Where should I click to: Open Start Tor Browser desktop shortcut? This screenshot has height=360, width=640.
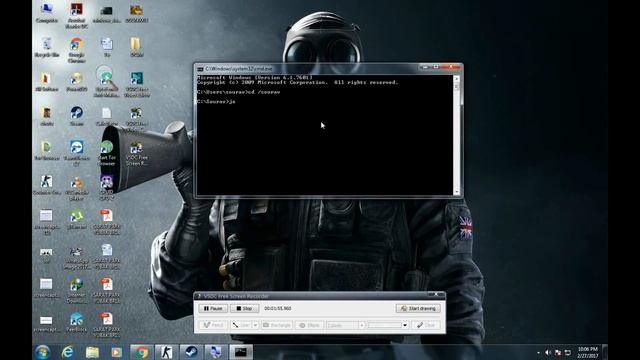[107, 154]
